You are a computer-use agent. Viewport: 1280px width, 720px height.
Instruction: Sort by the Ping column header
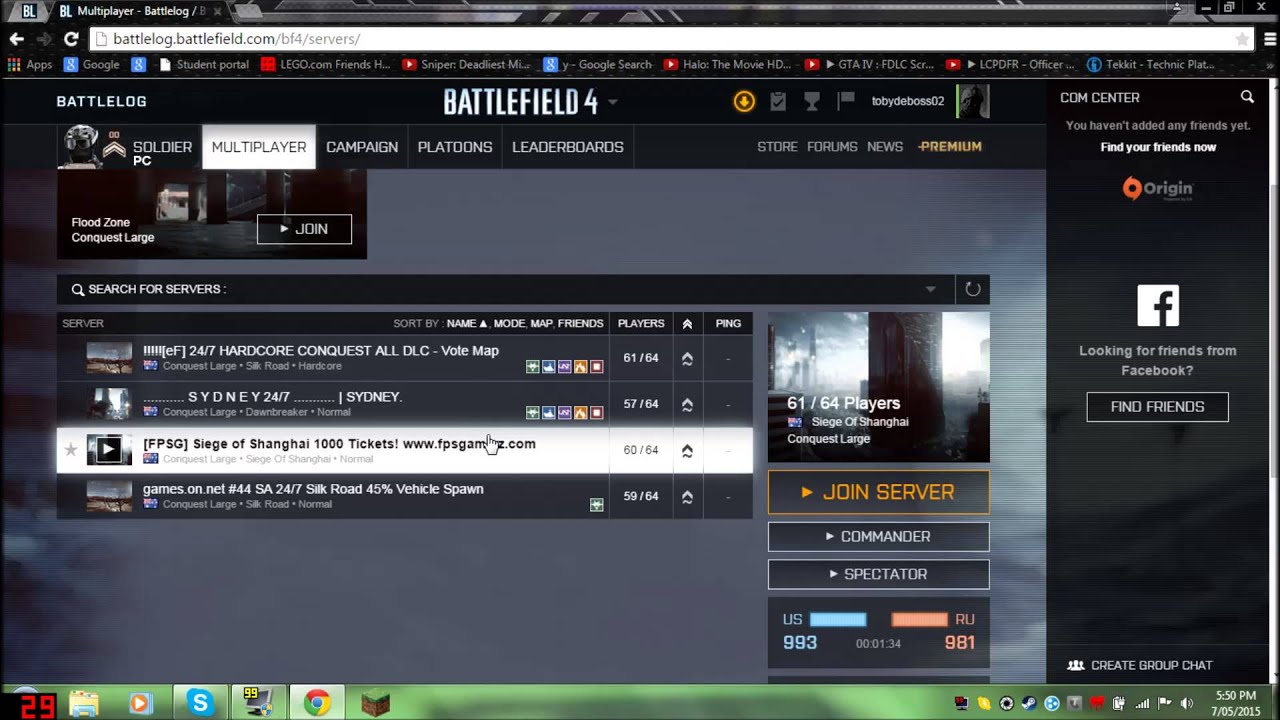[728, 323]
